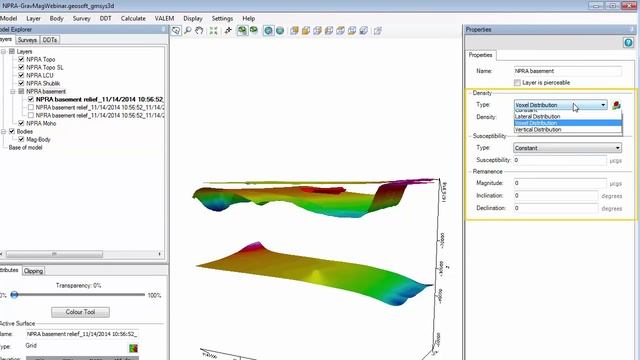Click the first cube view icon beside the globes

[294, 31]
